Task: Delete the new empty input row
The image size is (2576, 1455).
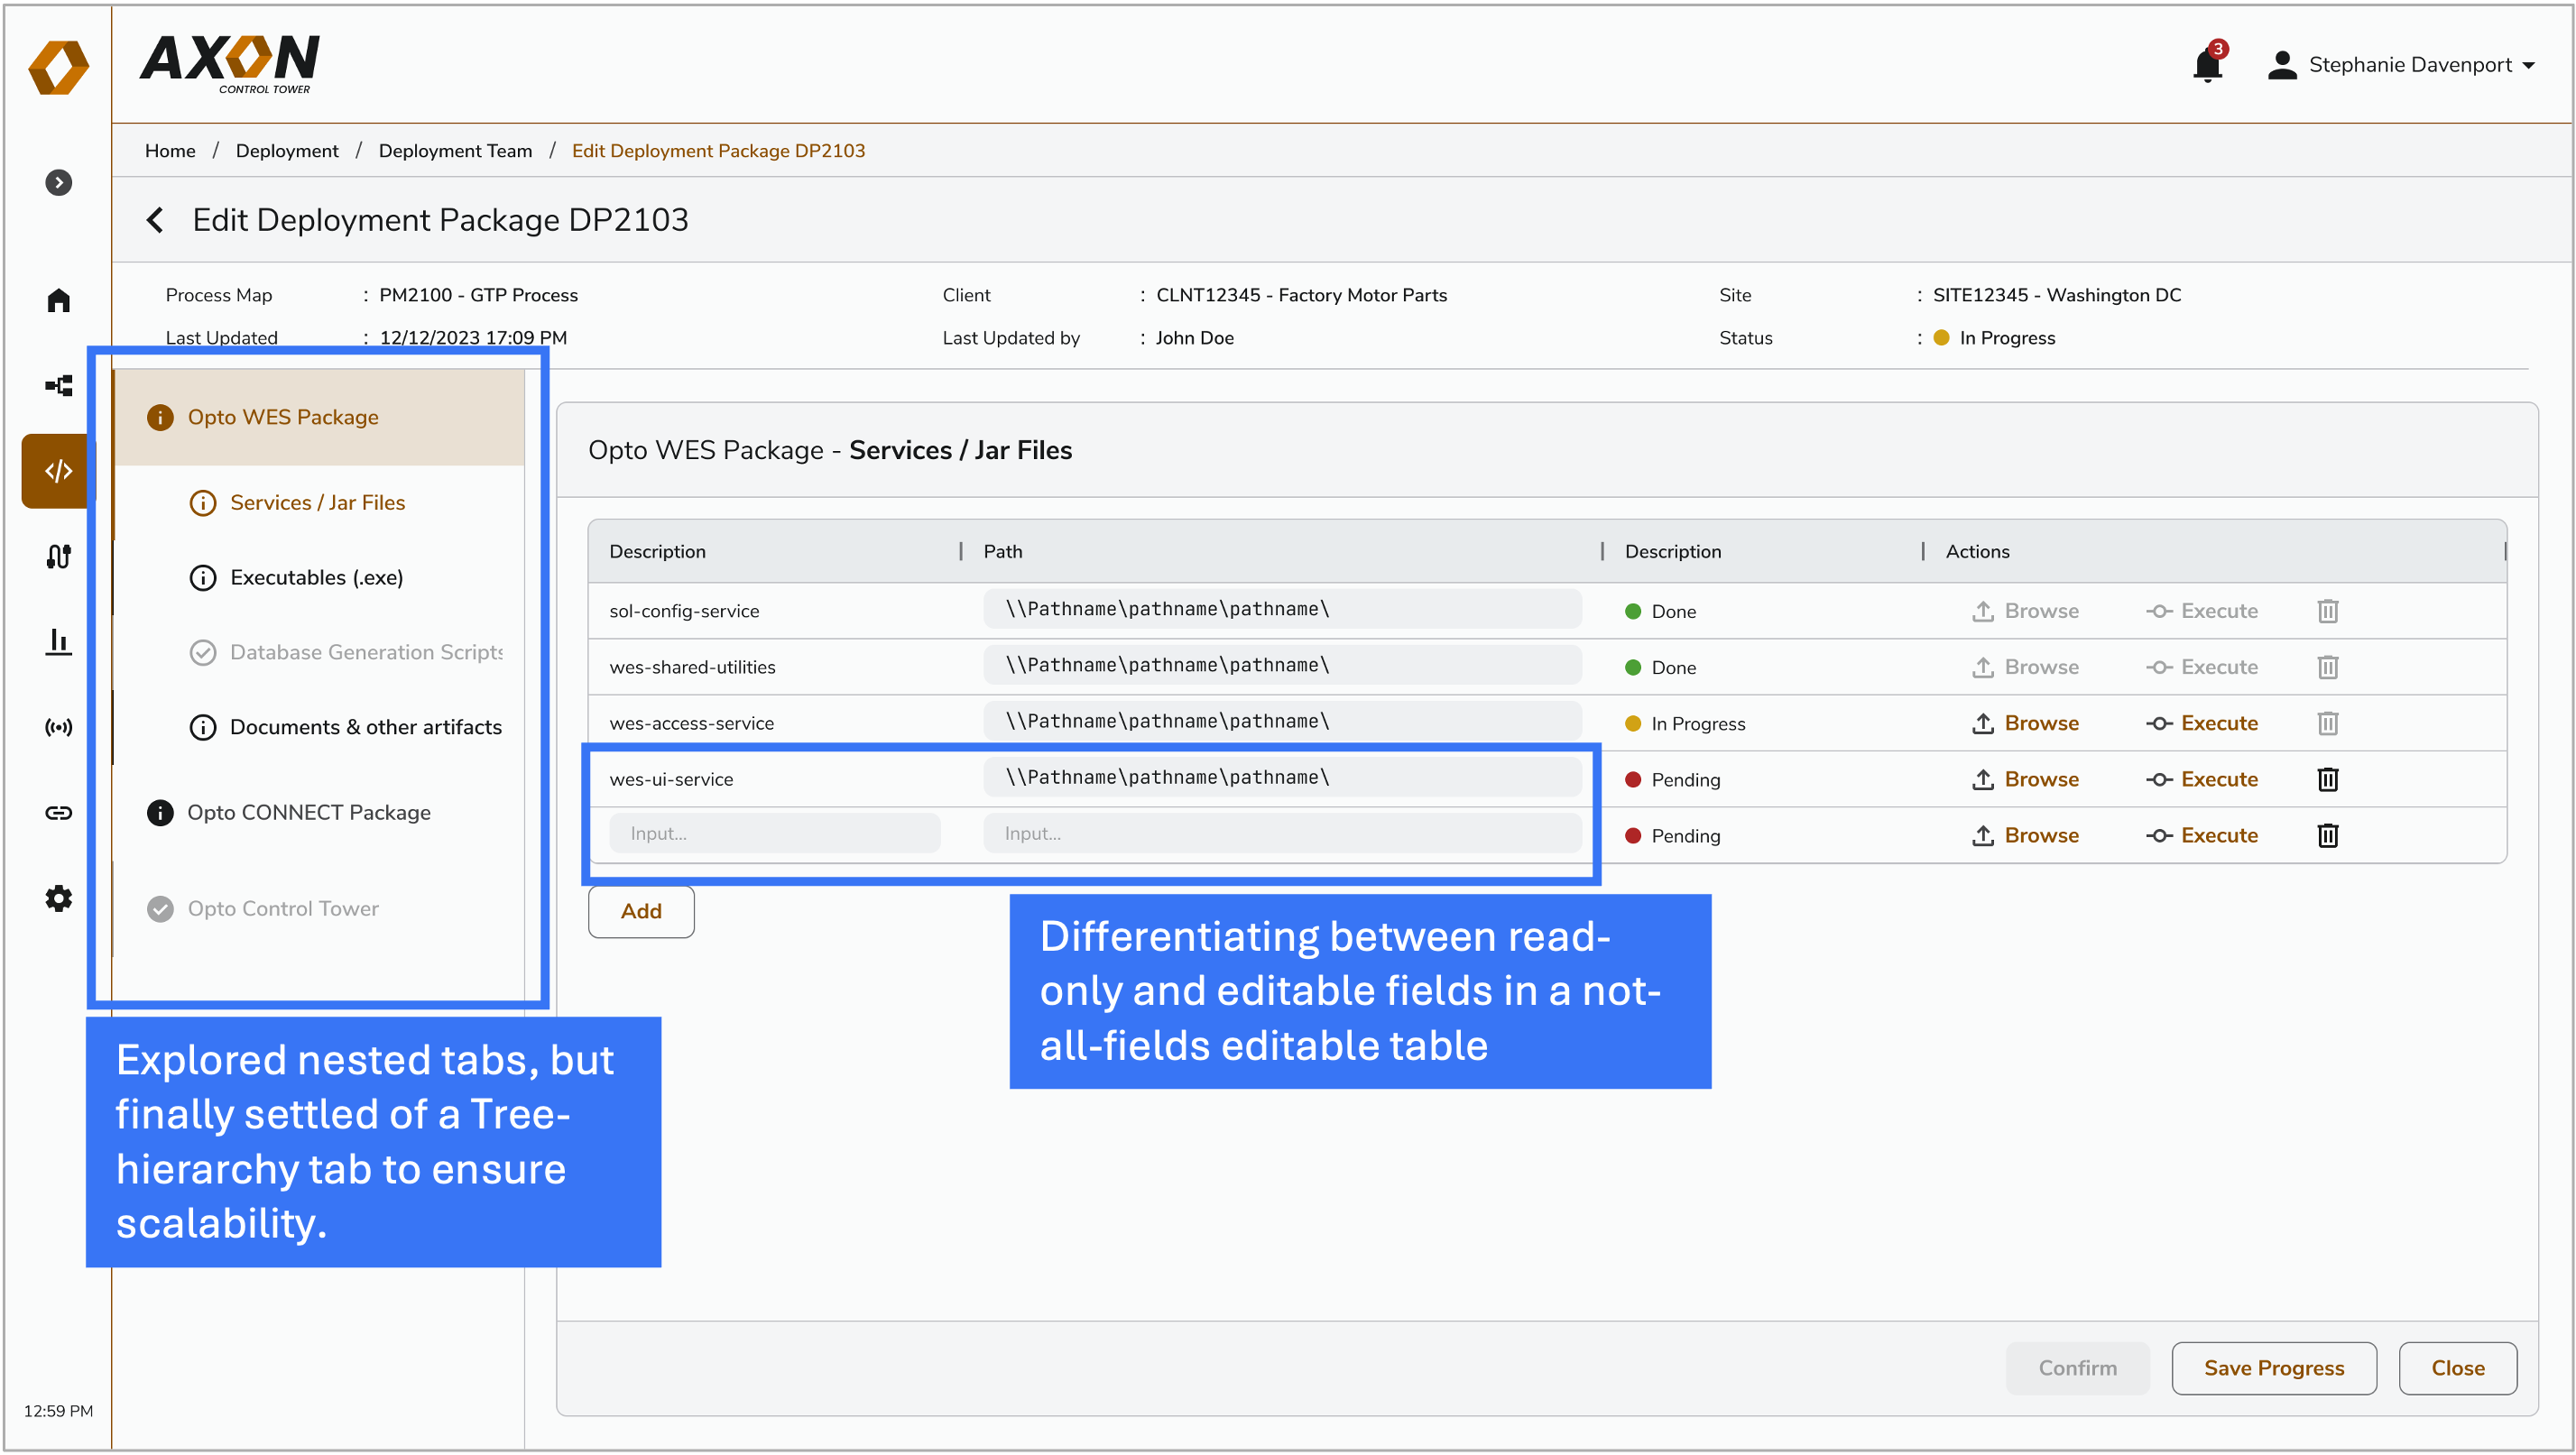Action: coord(2327,835)
